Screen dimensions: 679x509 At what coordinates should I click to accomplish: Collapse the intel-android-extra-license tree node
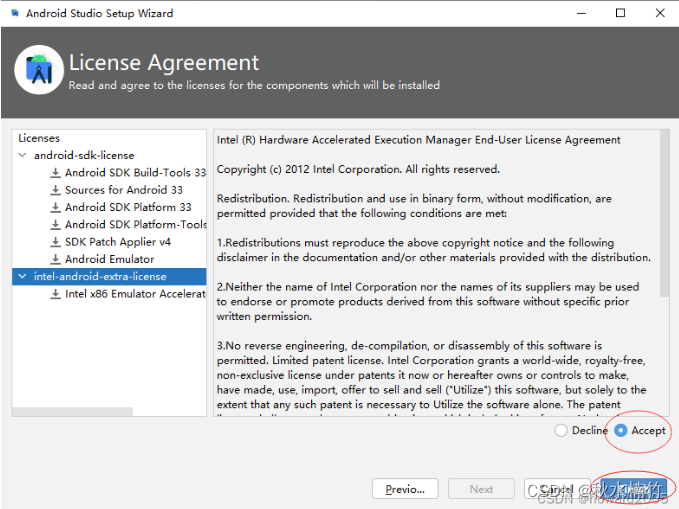point(23,276)
